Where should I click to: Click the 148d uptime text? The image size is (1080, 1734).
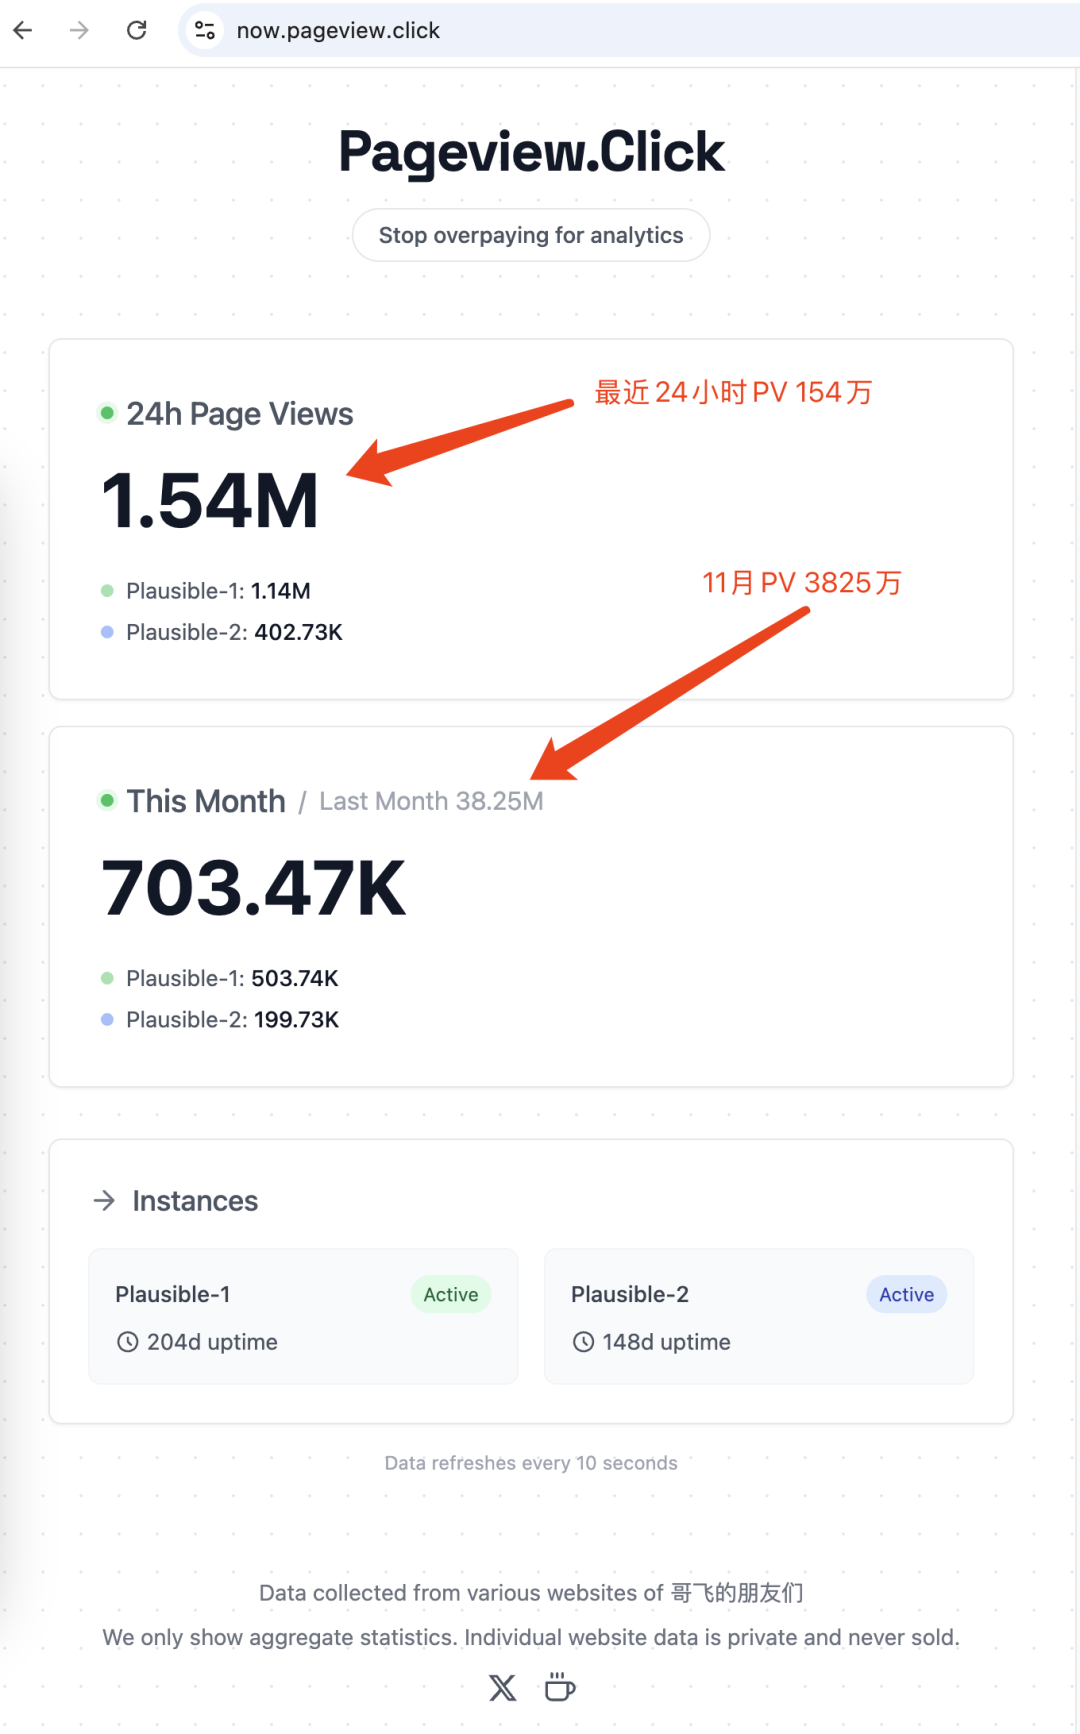666,1342
